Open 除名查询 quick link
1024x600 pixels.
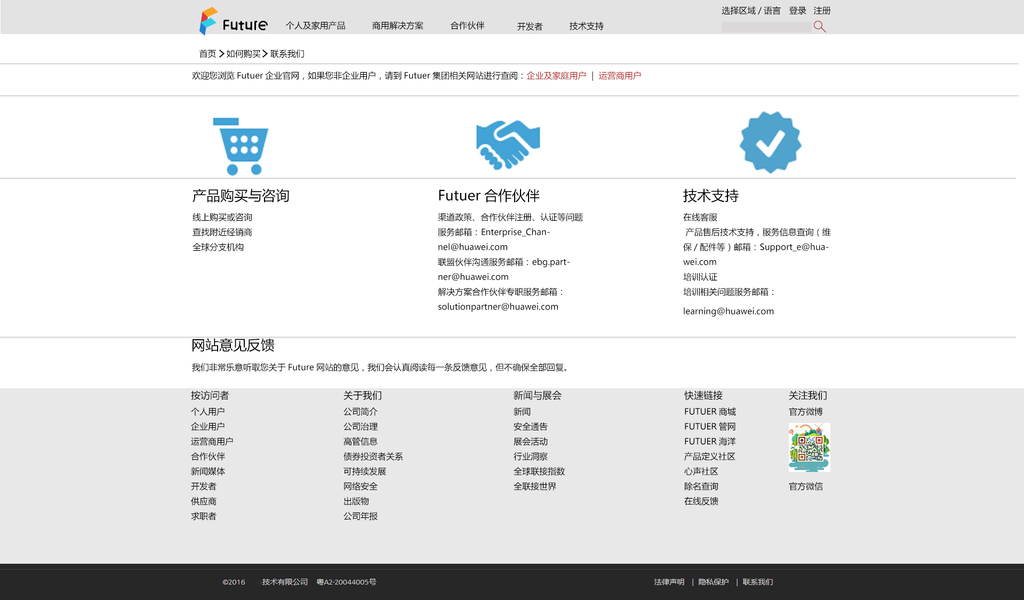pos(701,486)
